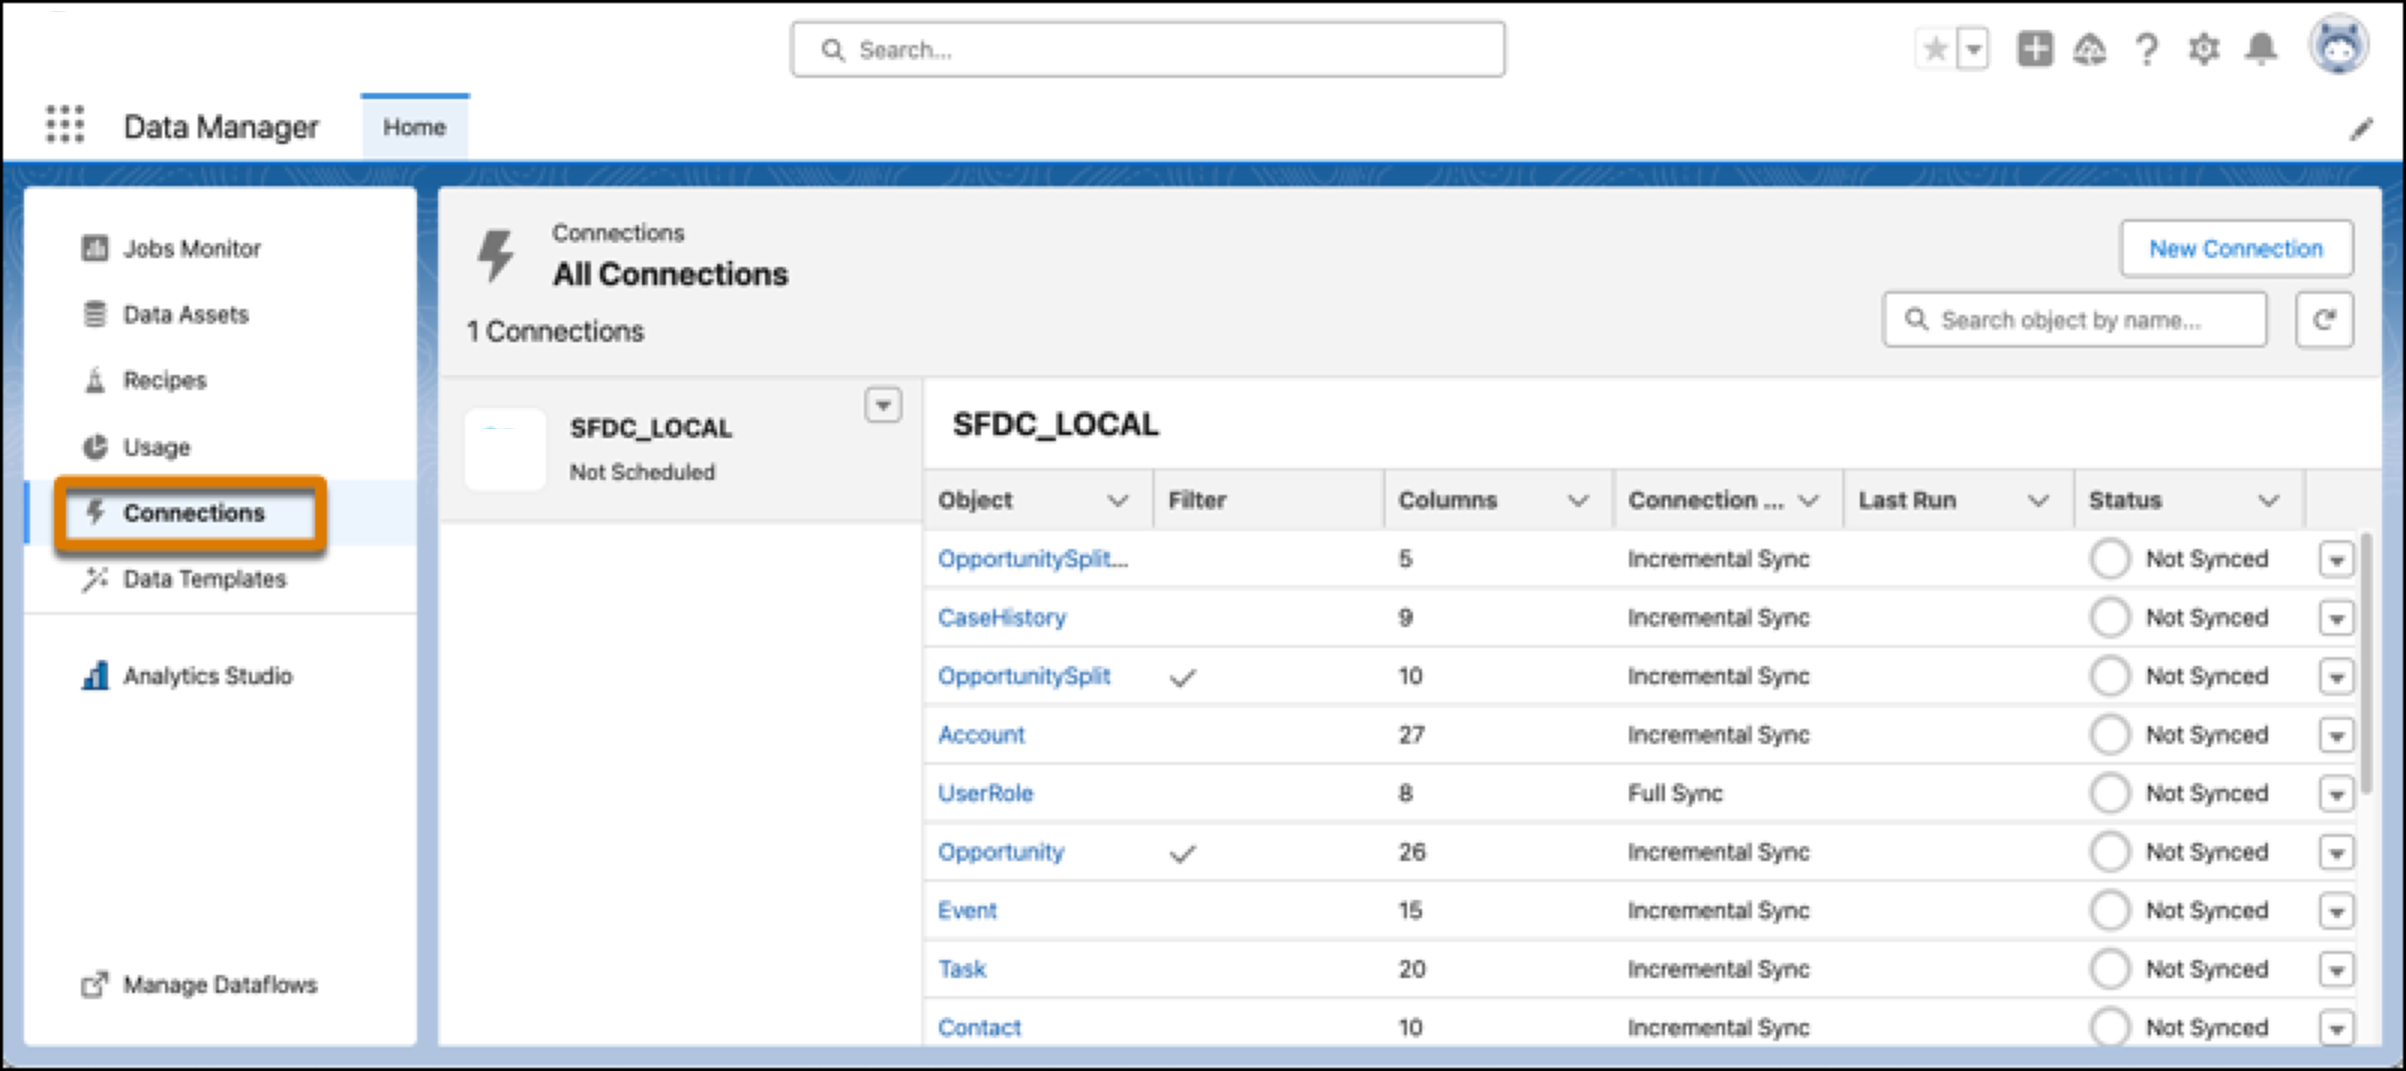Click the Search object by name field
The width and height of the screenshot is (2406, 1071).
2074,319
